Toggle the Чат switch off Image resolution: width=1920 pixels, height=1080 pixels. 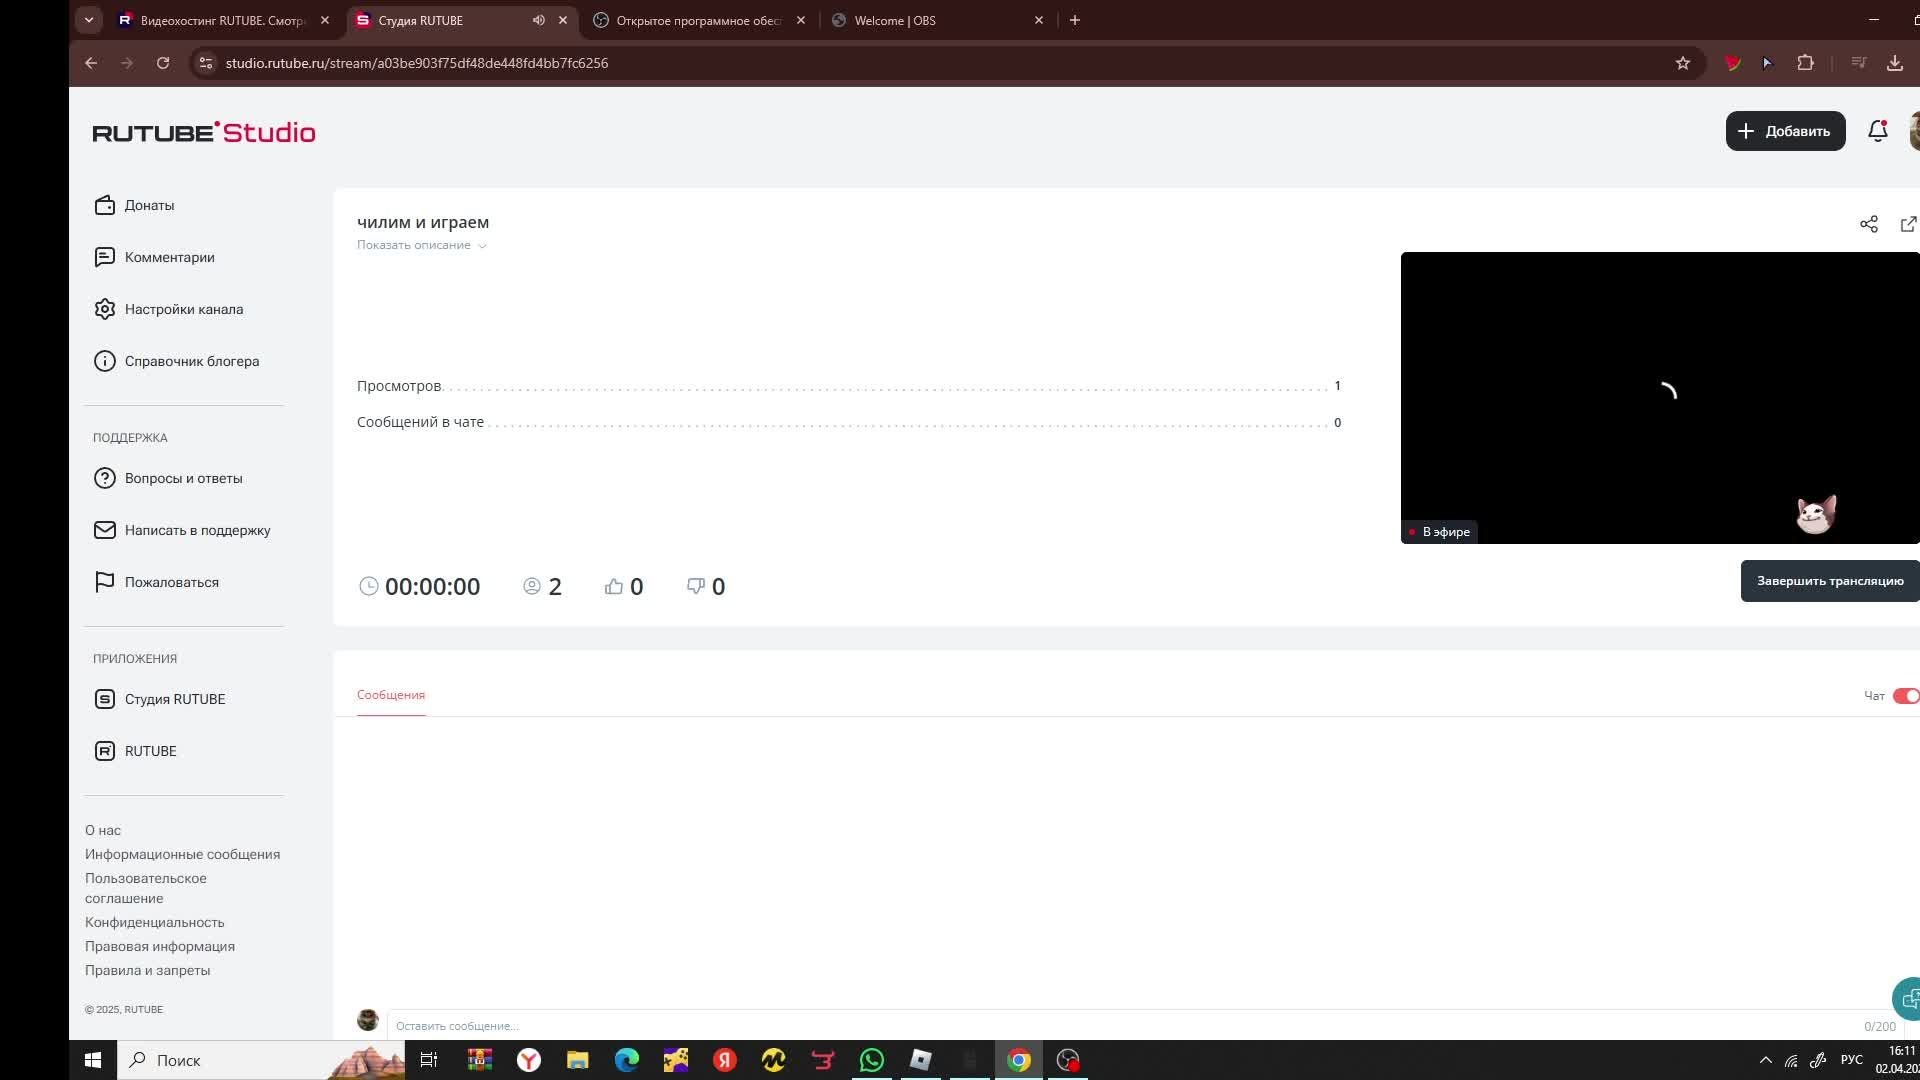[x=1905, y=696]
